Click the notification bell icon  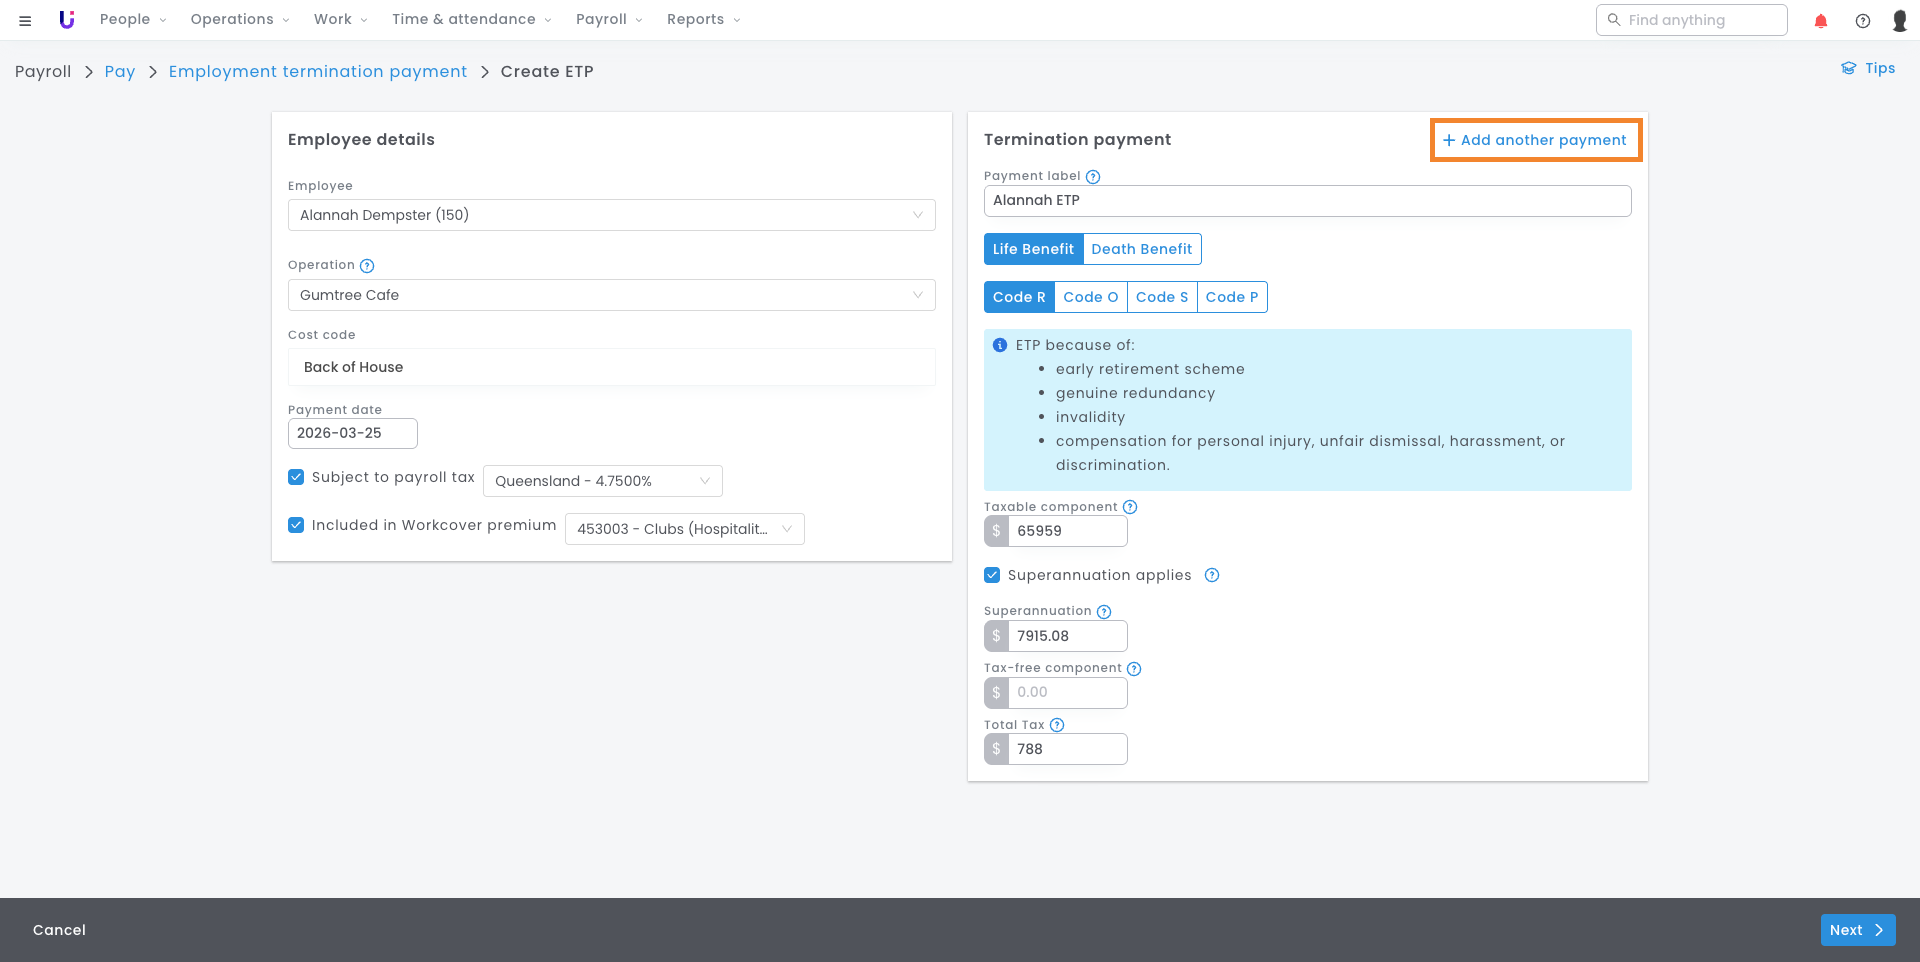(1820, 21)
